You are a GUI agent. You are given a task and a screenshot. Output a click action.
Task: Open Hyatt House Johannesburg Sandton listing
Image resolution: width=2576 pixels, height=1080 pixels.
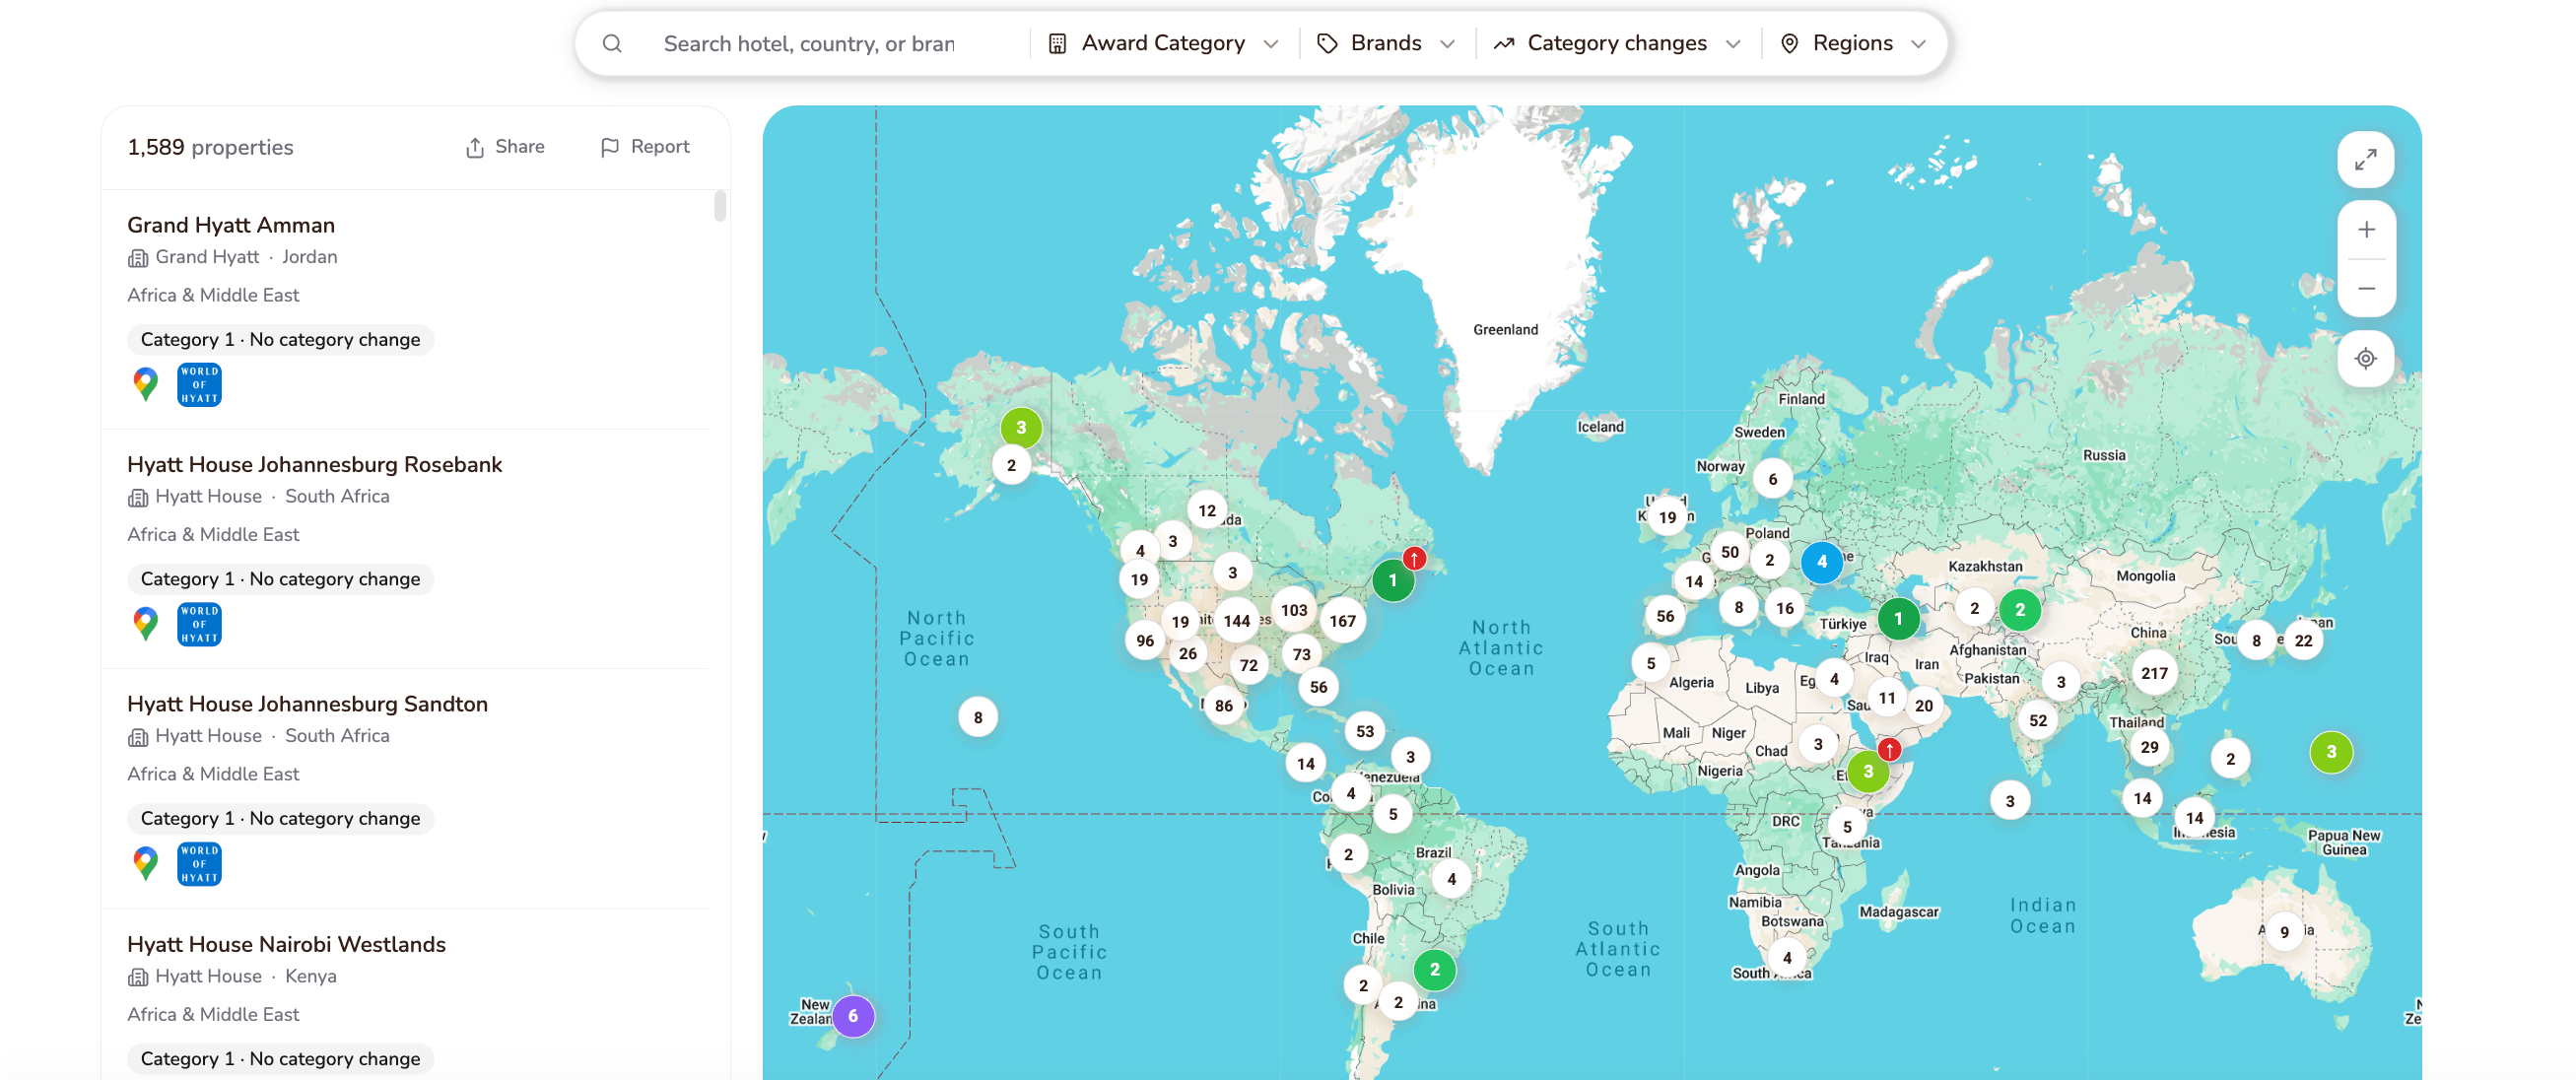coord(307,704)
